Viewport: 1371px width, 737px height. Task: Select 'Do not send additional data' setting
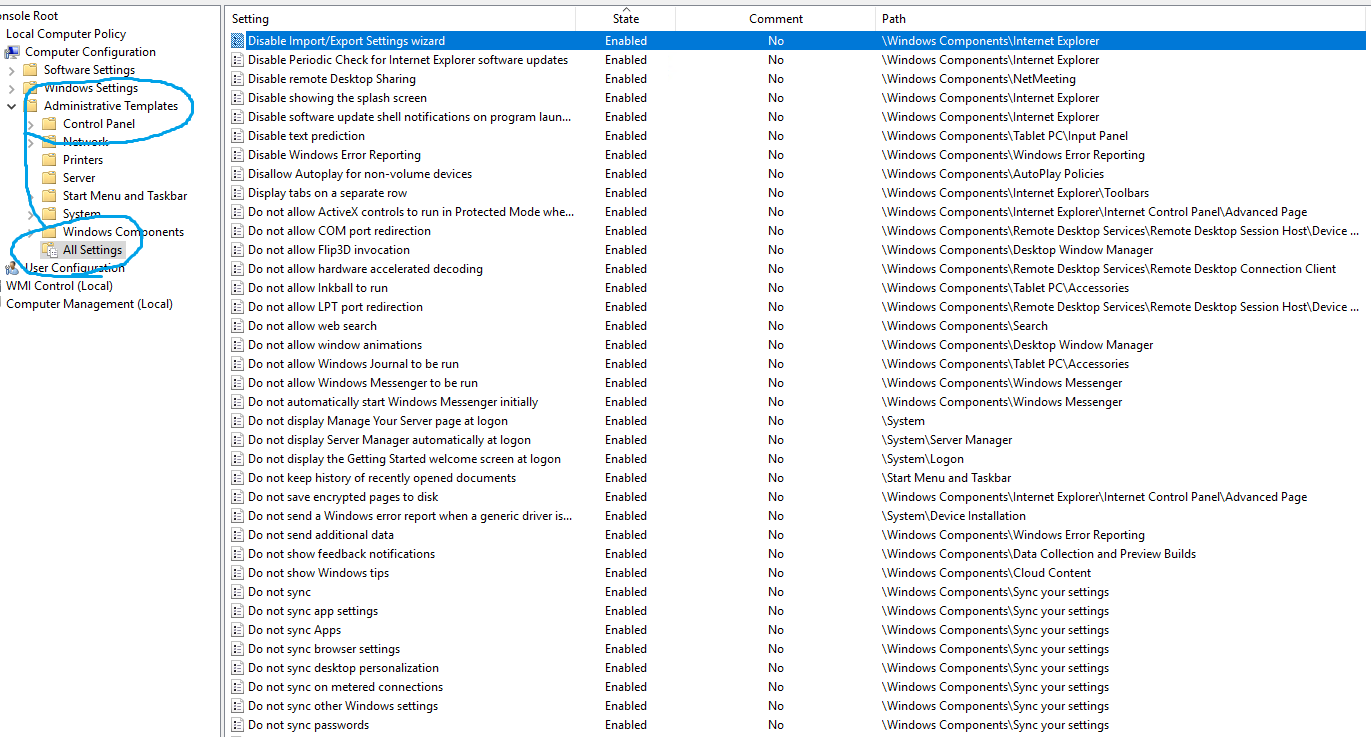coord(321,535)
